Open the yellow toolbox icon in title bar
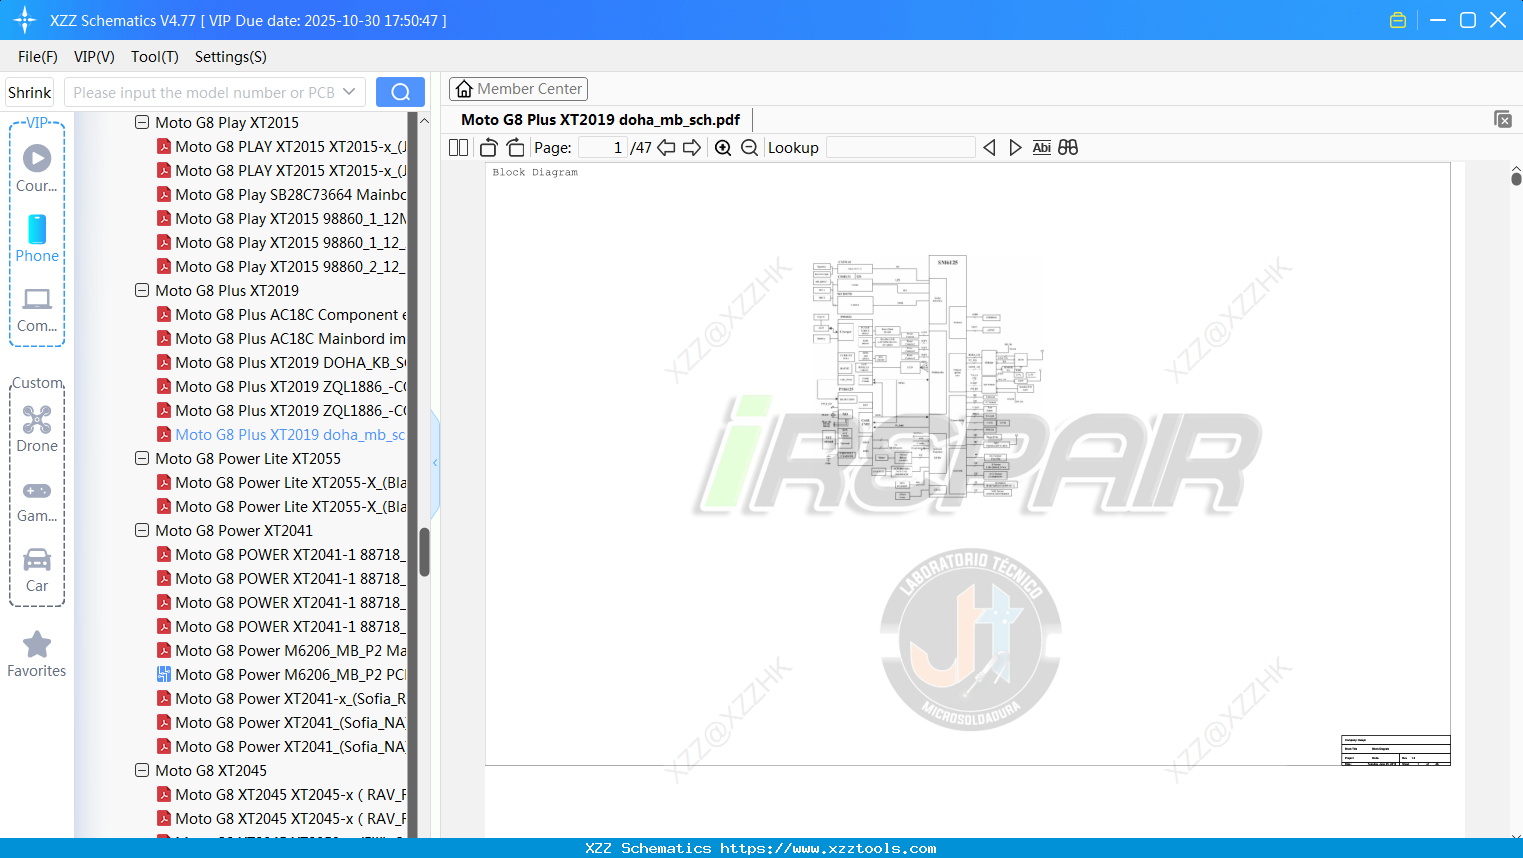Screen dimensions: 1523x858 pos(1398,20)
